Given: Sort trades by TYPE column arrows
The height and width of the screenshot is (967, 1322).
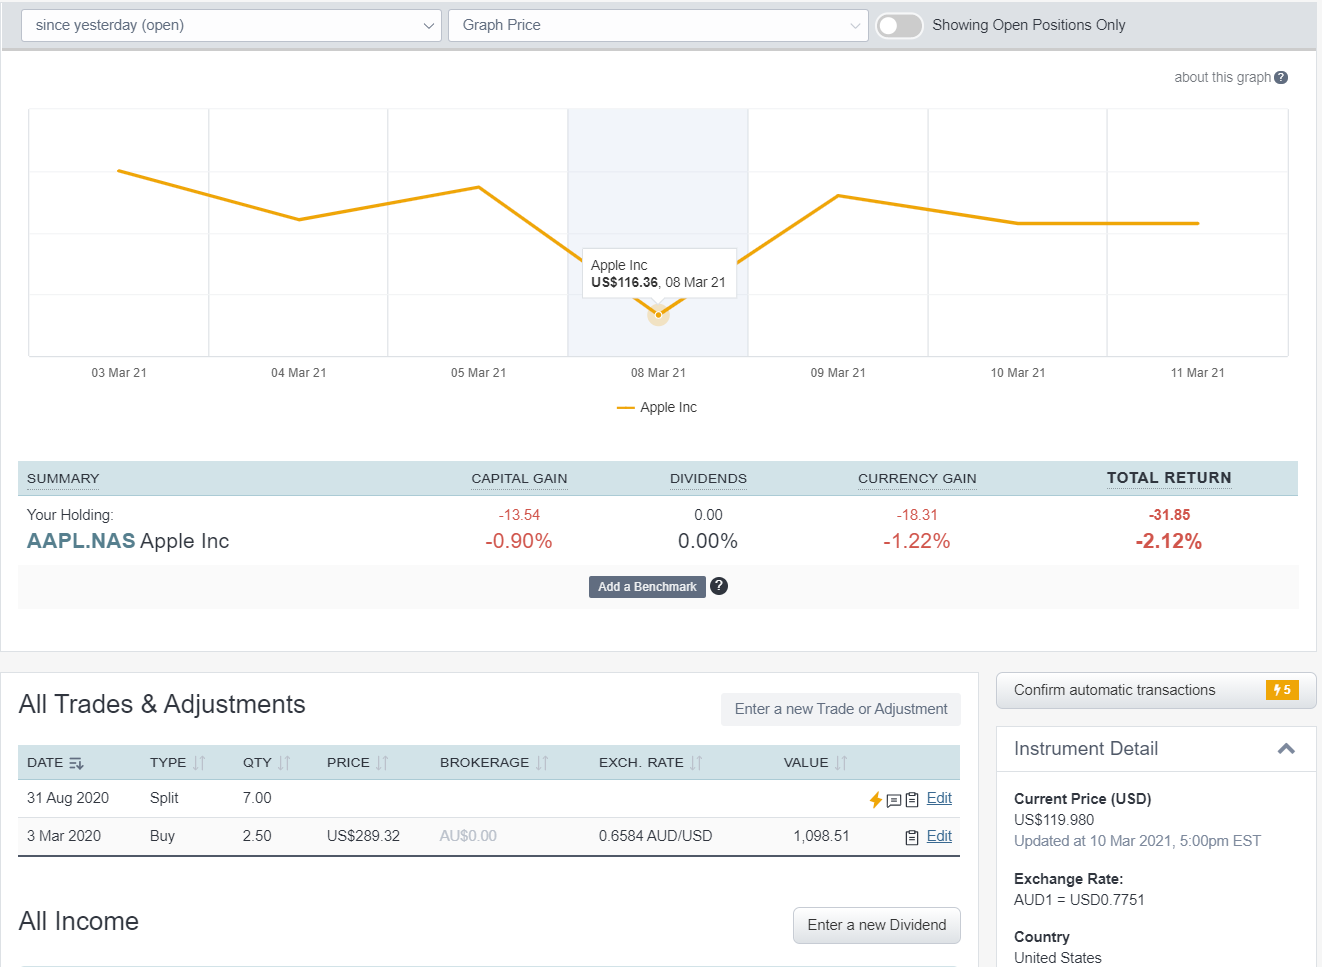Looking at the screenshot, I should coord(199,763).
